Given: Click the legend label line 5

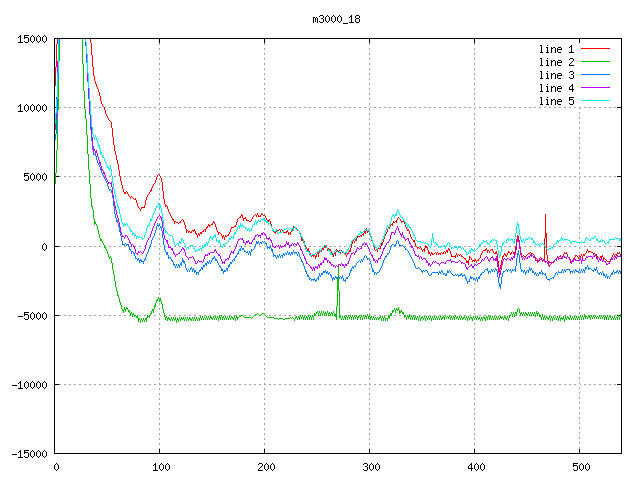Looking at the screenshot, I should click(x=556, y=101).
